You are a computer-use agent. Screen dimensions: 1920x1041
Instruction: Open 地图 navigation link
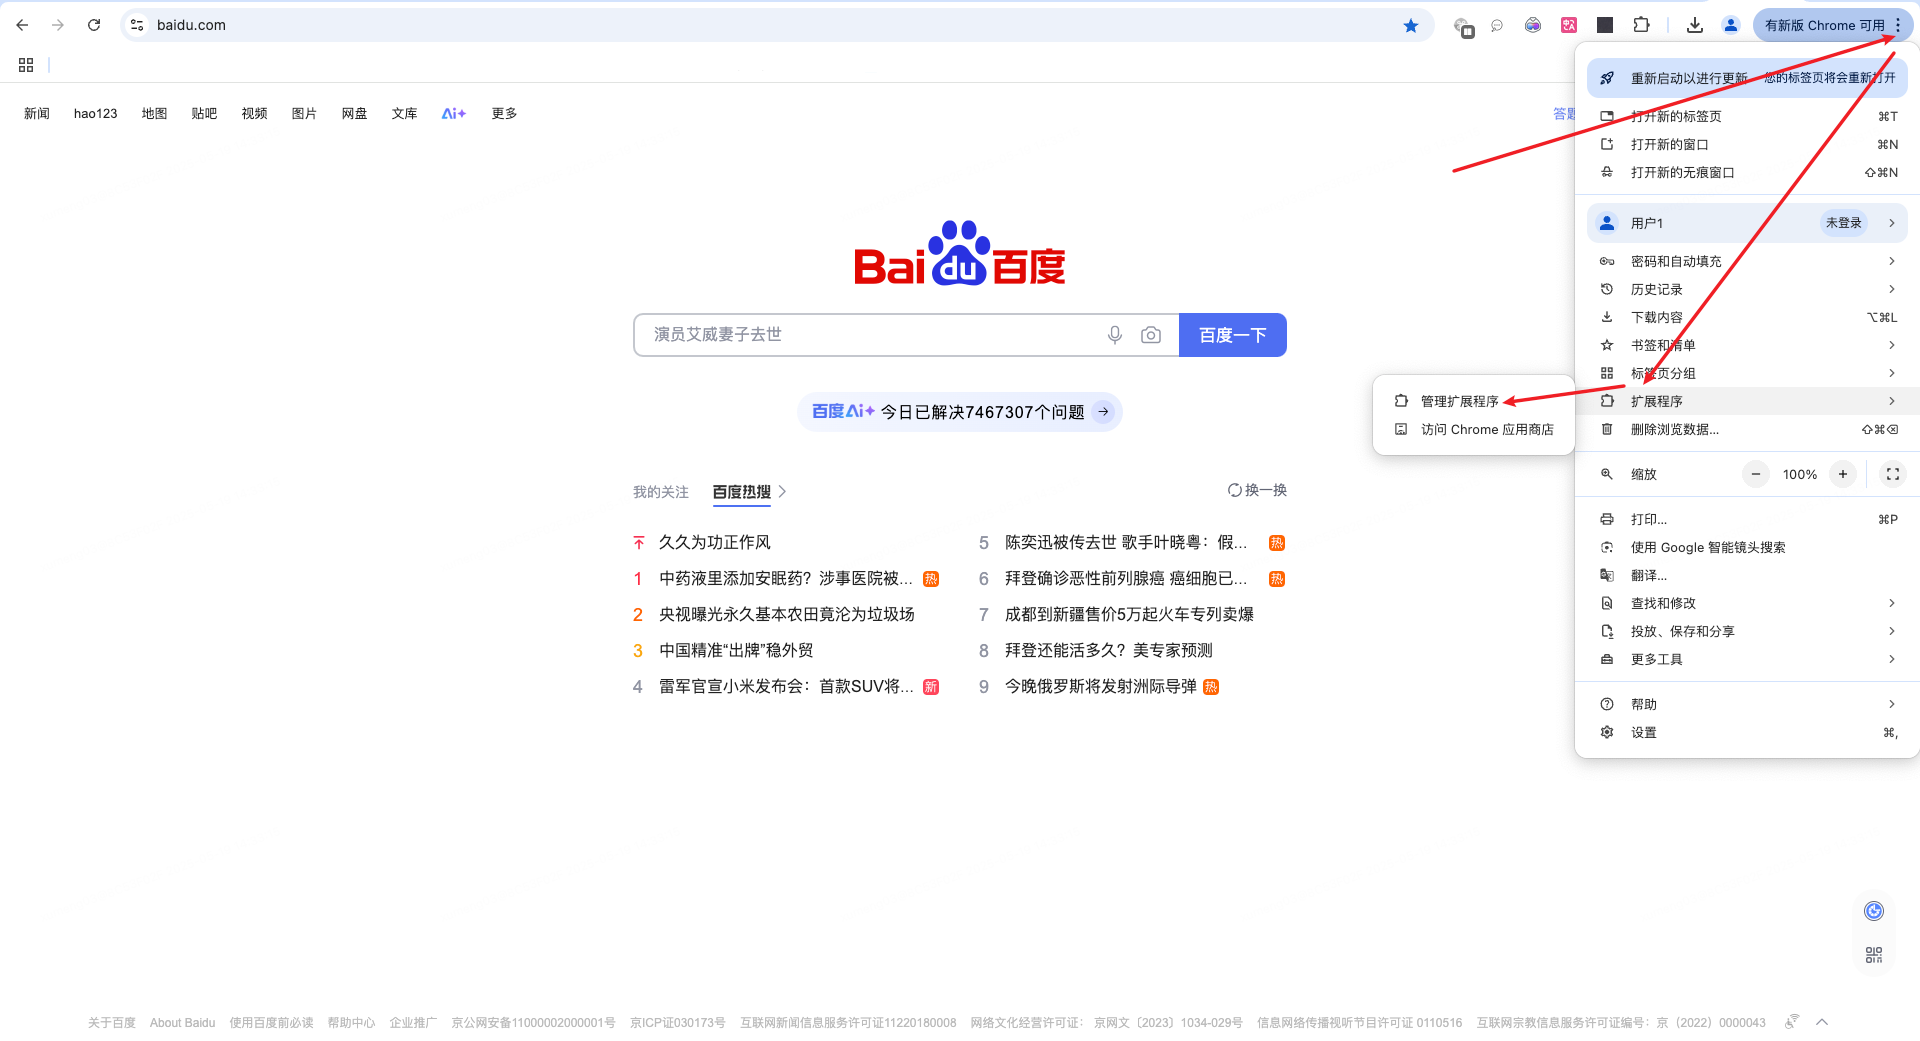pos(155,113)
